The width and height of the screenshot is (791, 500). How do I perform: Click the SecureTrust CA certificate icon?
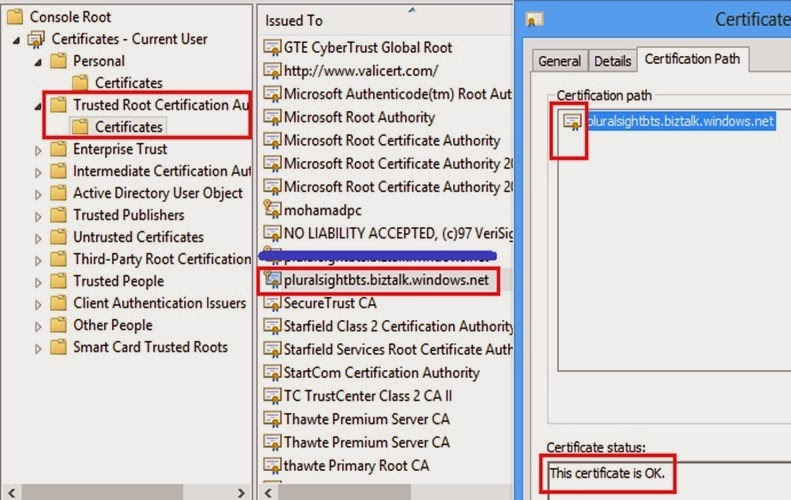click(x=272, y=303)
